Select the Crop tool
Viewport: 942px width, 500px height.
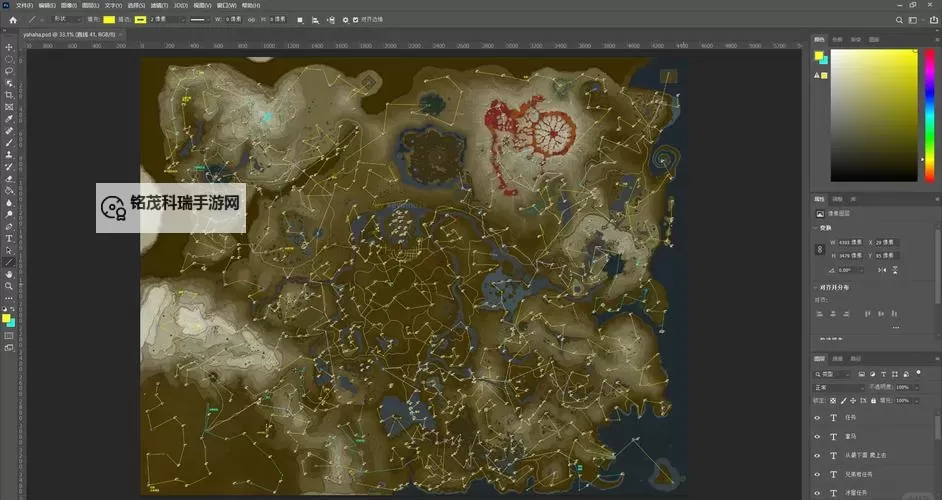9,95
